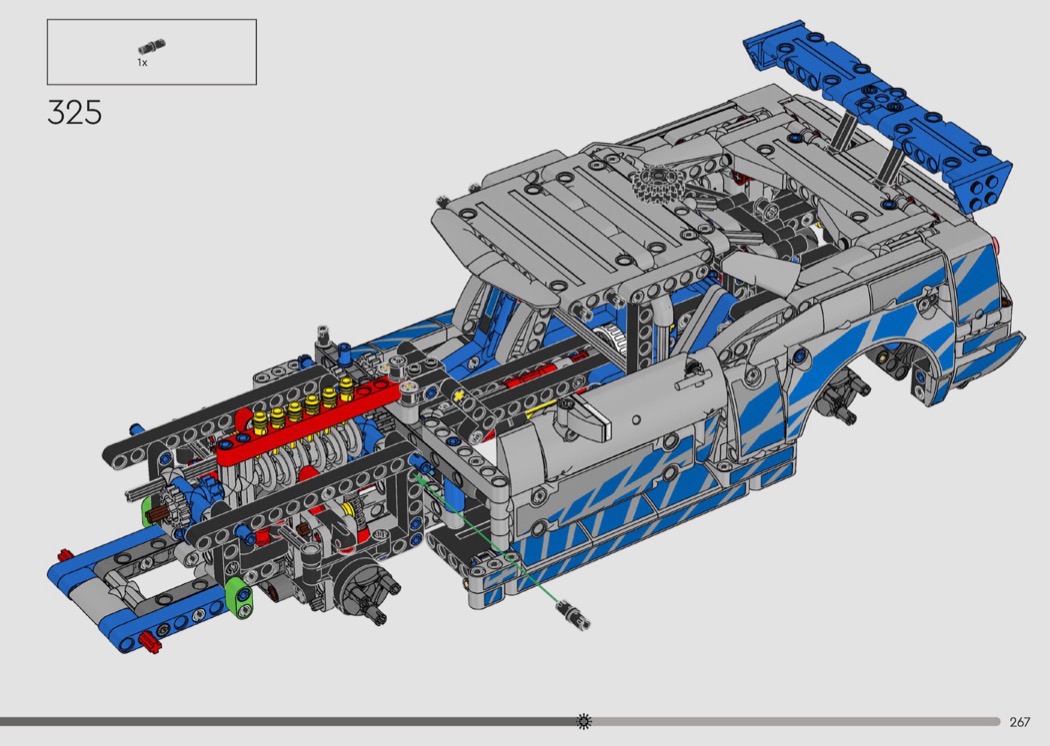
Task: Click the gear-shaped progress handle
Action: [584, 721]
